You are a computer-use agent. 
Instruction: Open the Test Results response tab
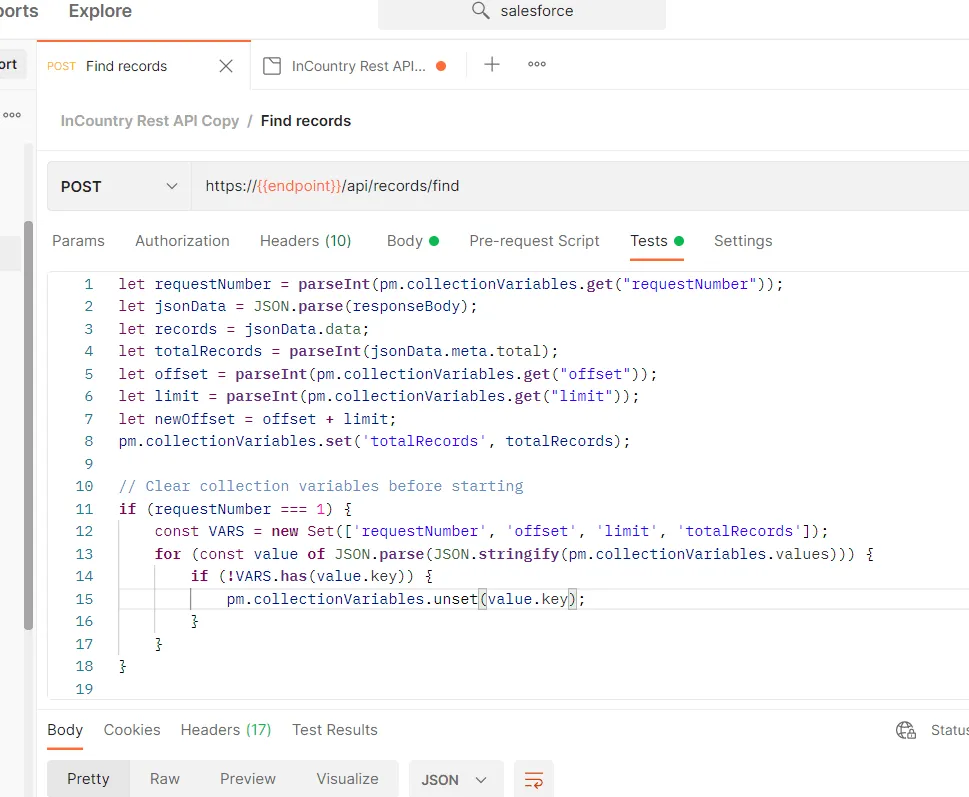coord(334,730)
